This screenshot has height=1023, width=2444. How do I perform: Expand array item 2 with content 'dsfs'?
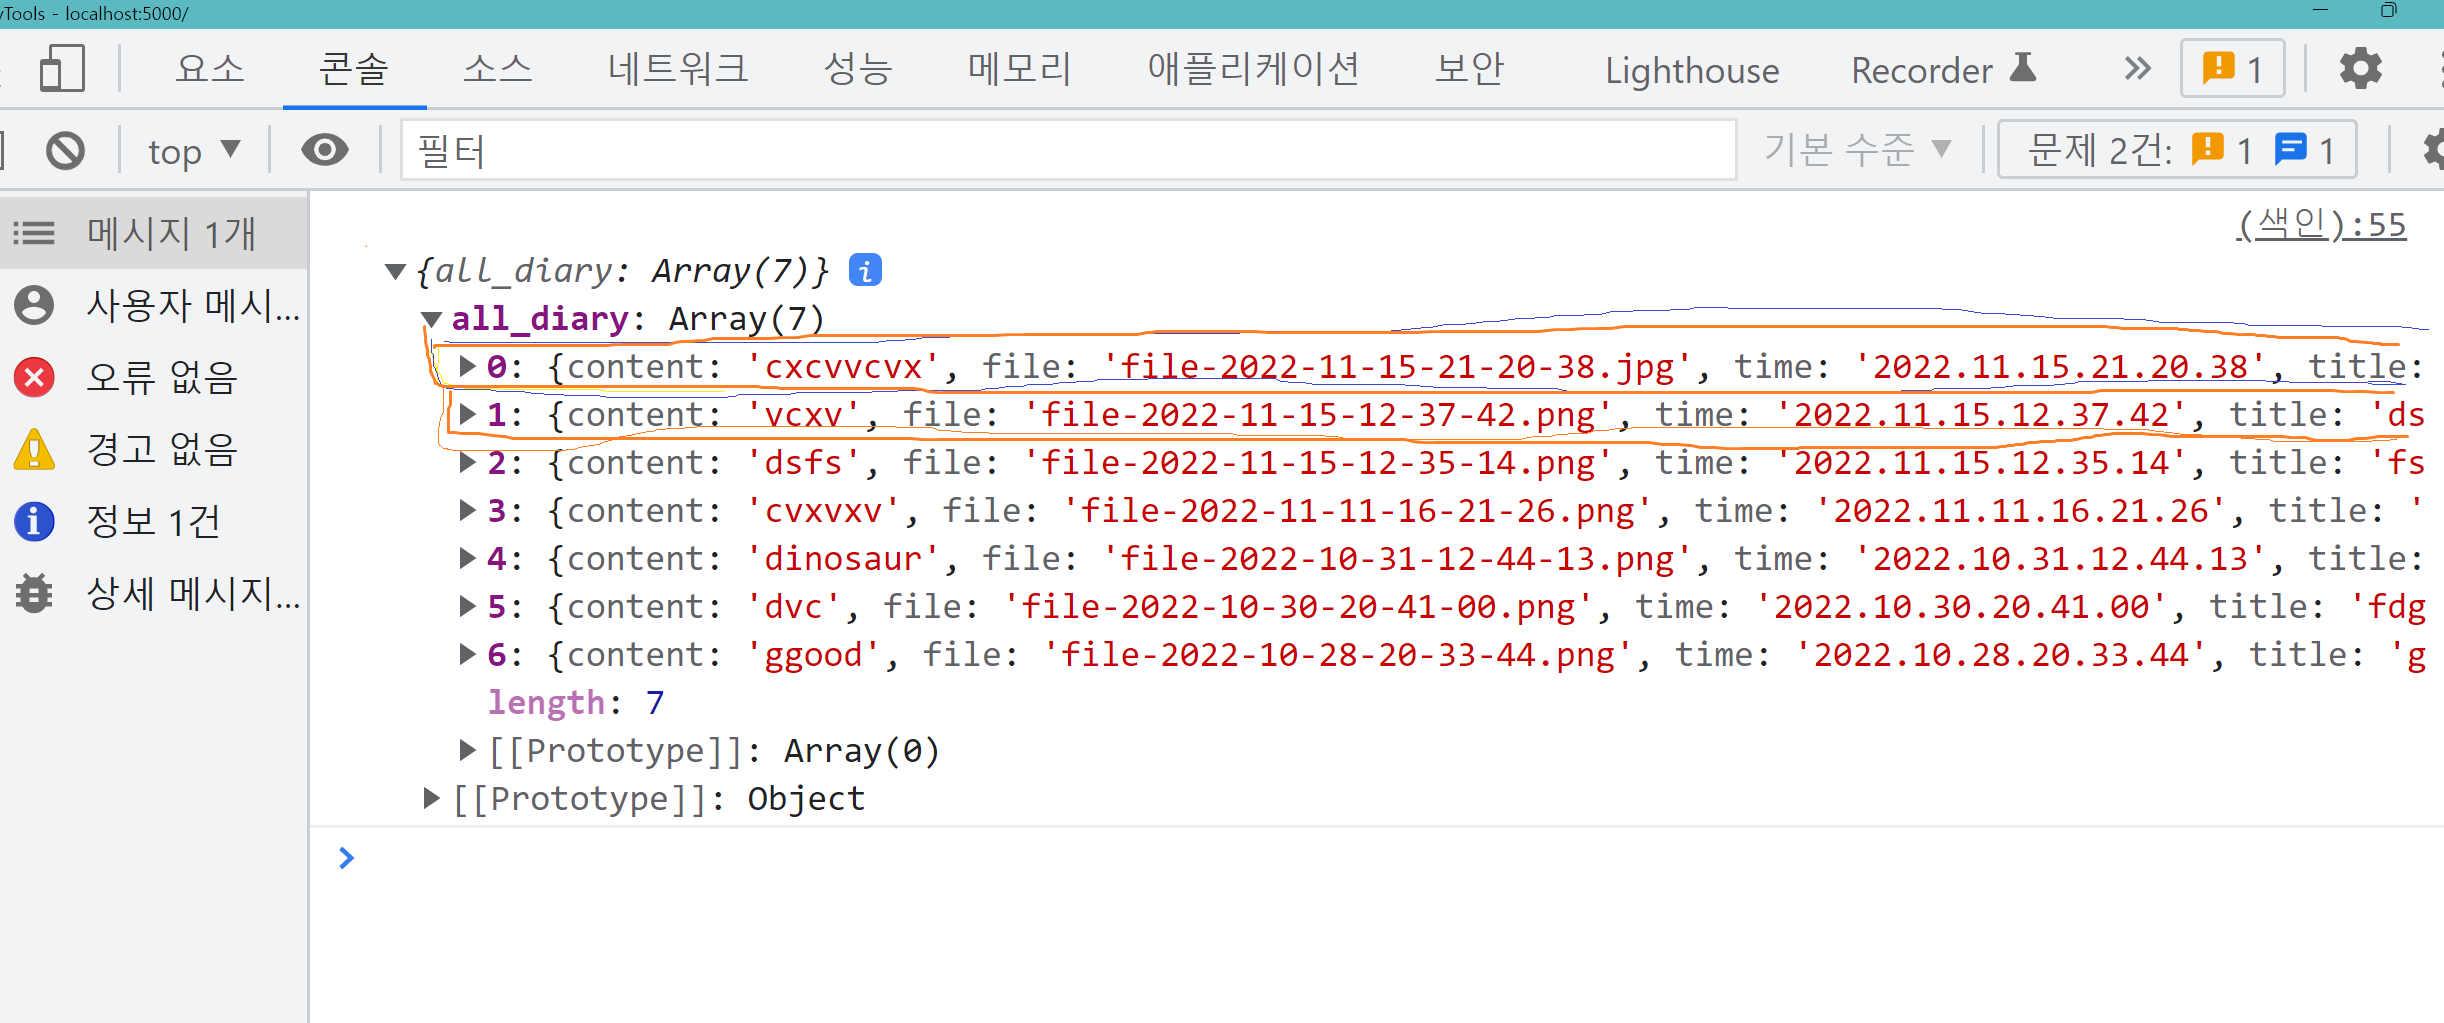click(x=467, y=462)
